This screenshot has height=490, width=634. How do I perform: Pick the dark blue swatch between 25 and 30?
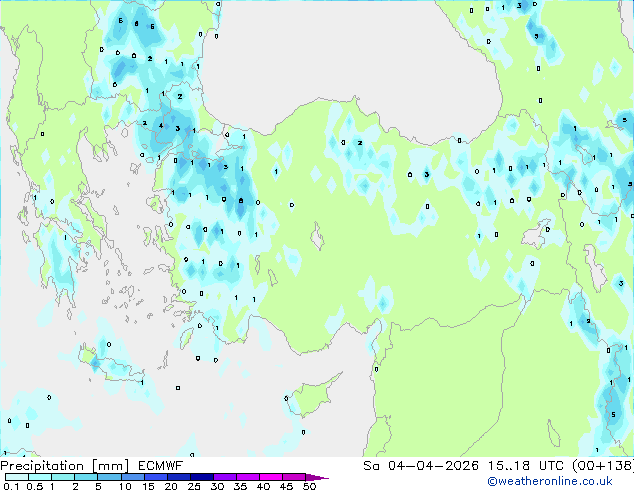(202, 477)
